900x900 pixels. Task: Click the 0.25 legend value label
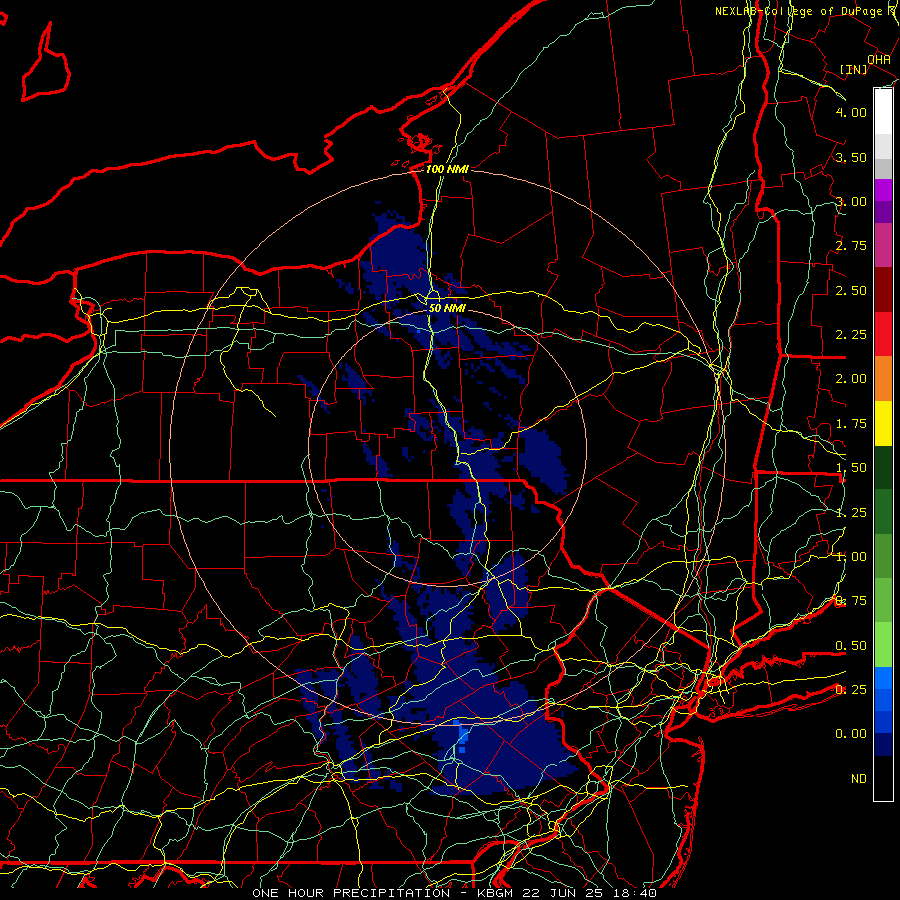click(851, 689)
